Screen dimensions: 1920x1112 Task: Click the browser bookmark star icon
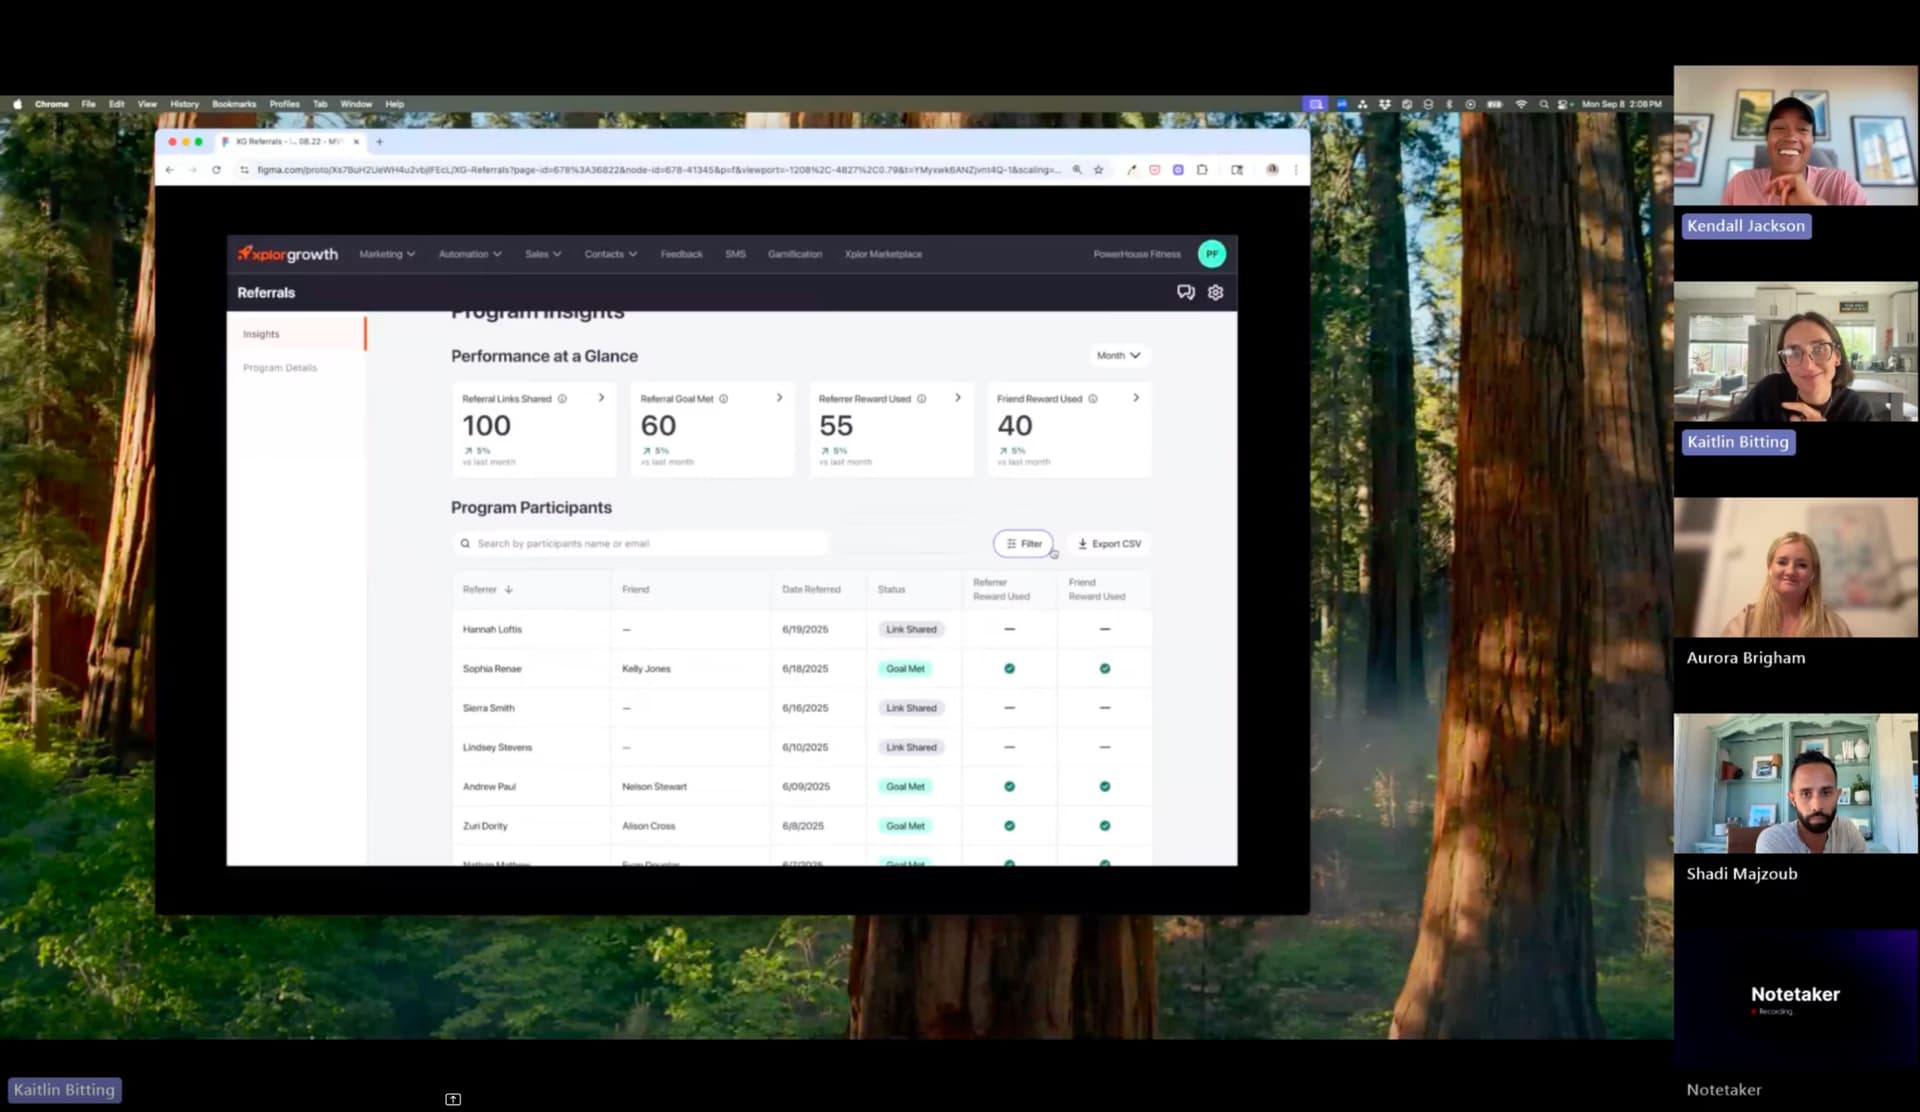[x=1098, y=170]
